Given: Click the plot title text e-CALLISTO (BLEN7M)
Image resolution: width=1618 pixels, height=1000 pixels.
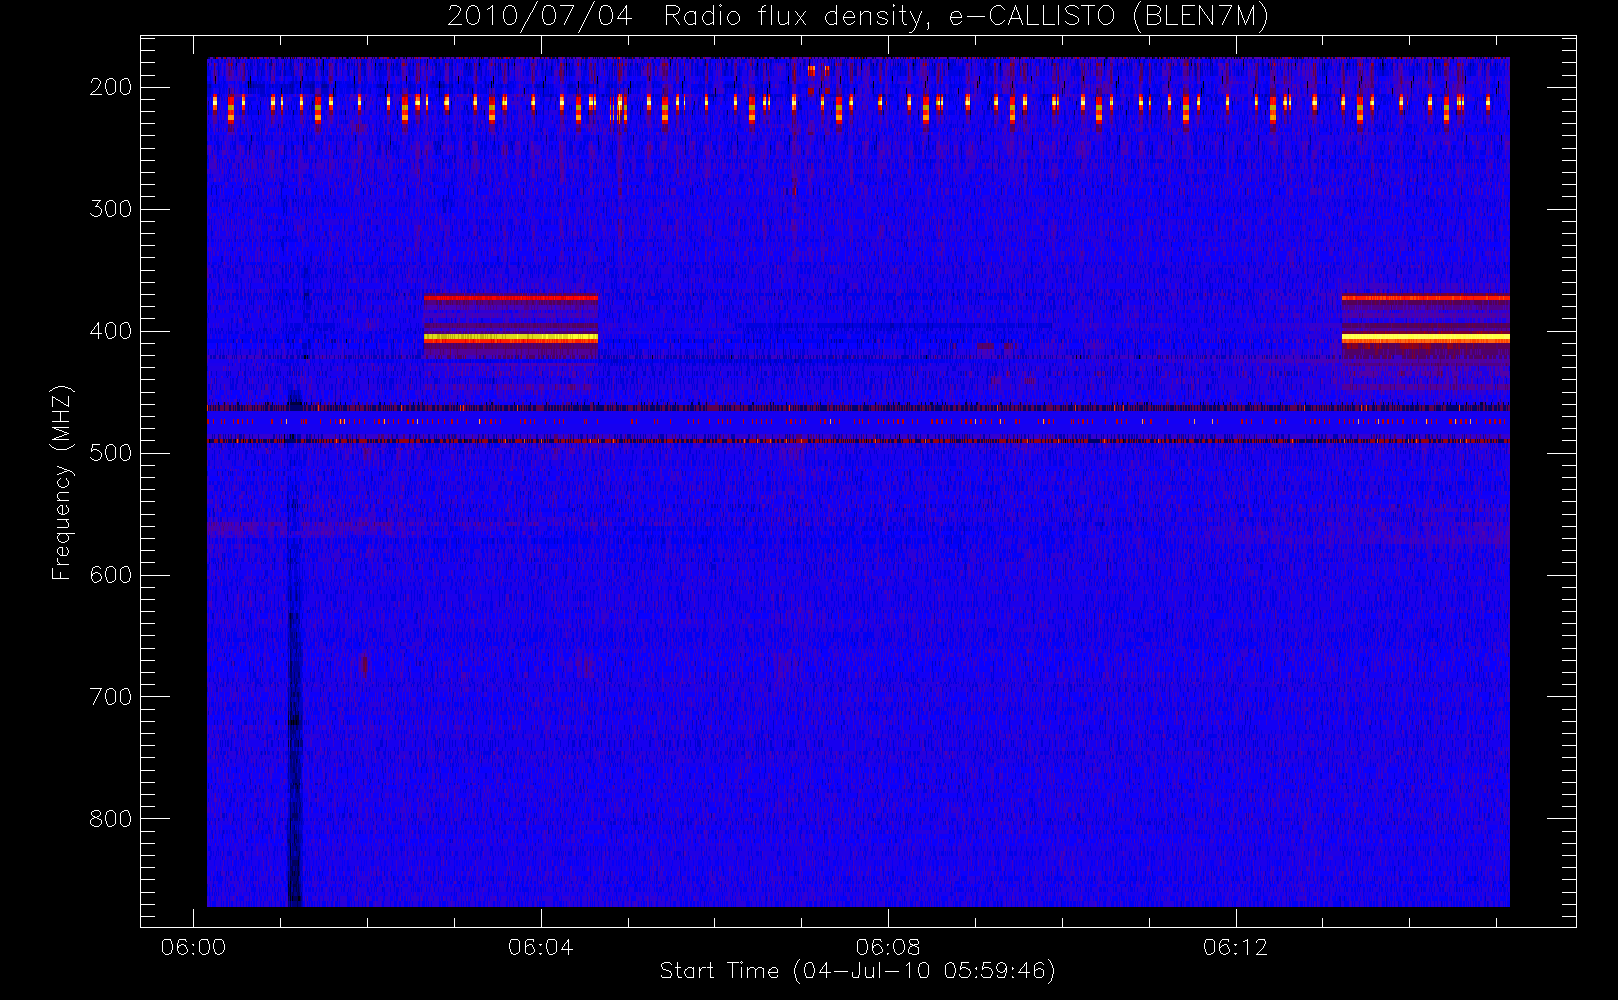Looking at the screenshot, I should click(x=1108, y=17).
